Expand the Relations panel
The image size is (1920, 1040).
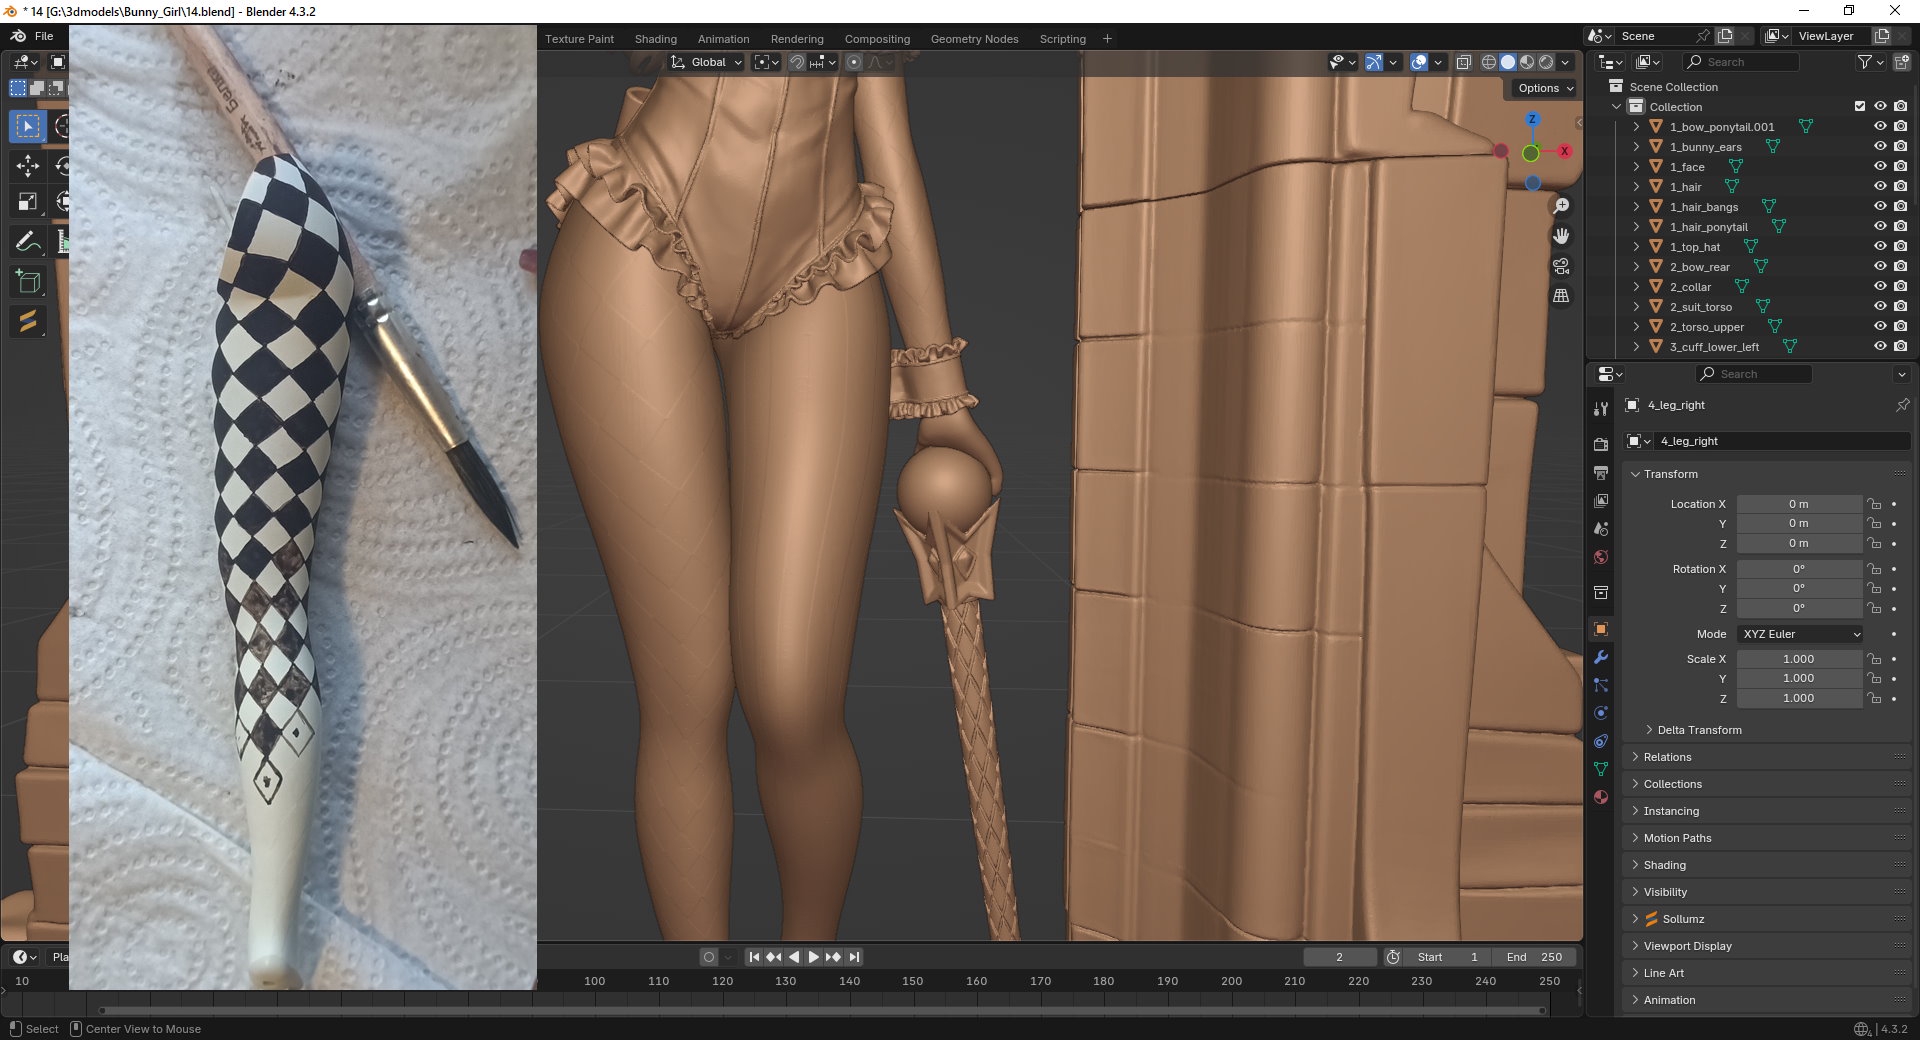[1667, 757]
